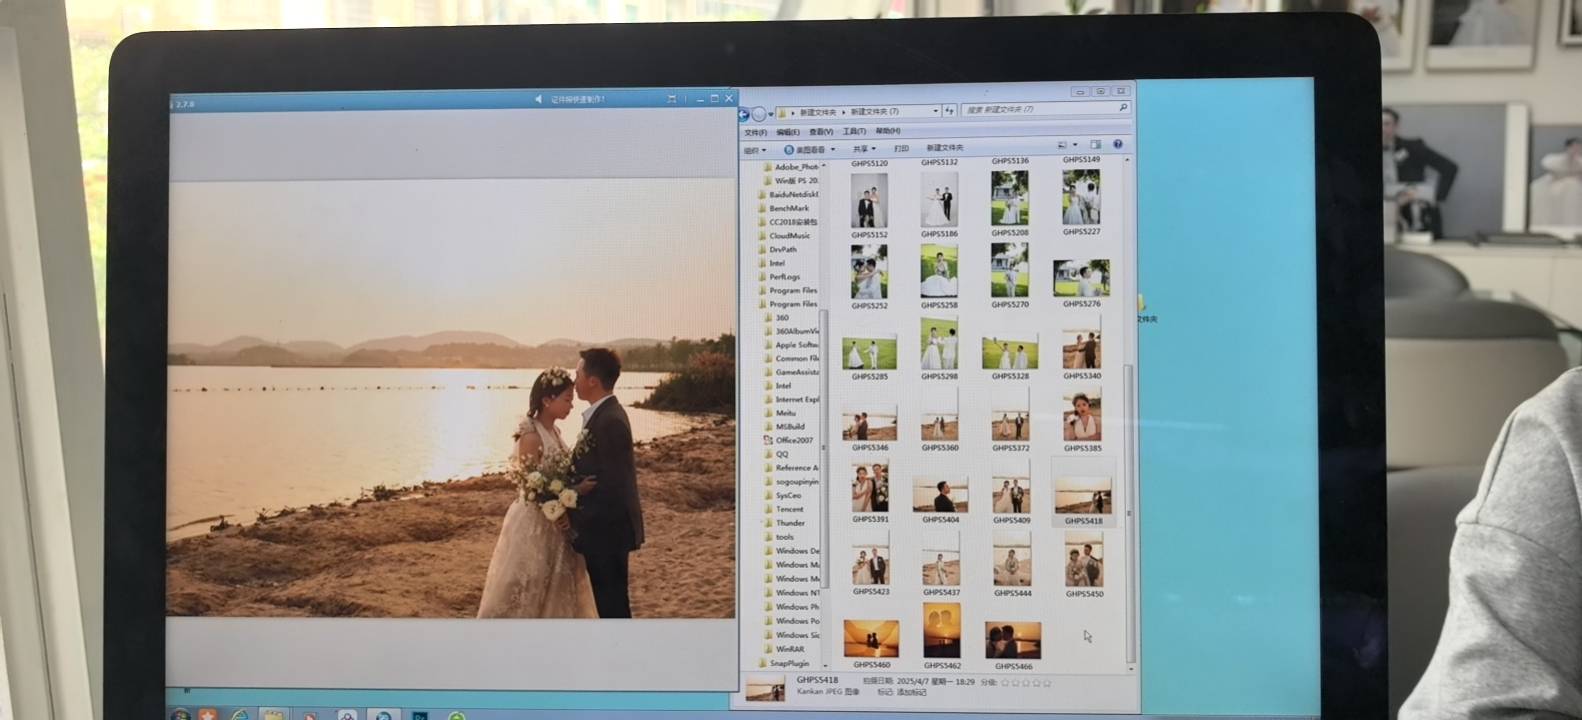This screenshot has height=720, width=1582.
Task: Toggle the preview pane icon
Action: [1095, 145]
